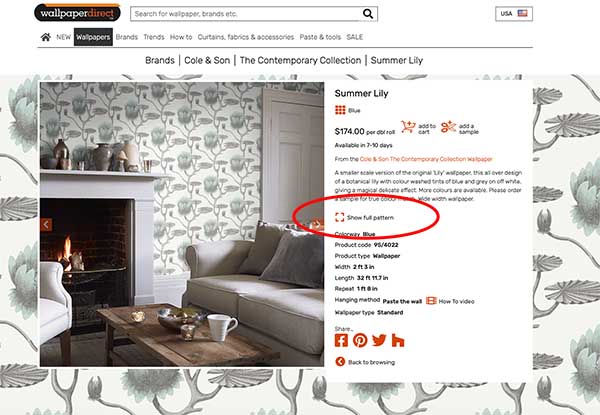Screen dimensions: 600x415
Task: Open the Brands menu item
Action: [127, 37]
